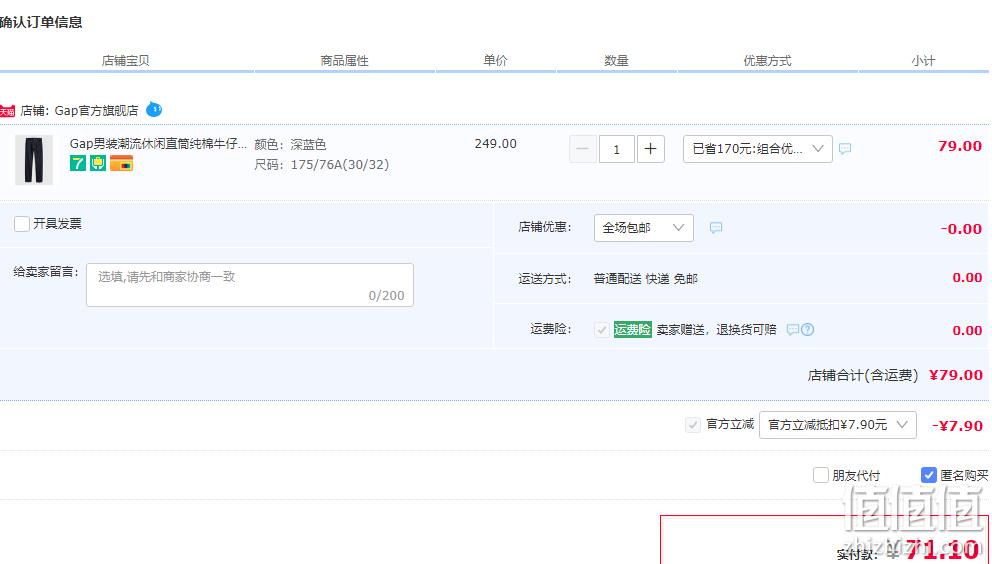992x564 pixels.
Task: Click the 卖家赠送, 退换货可赔 text
Action: click(x=716, y=330)
